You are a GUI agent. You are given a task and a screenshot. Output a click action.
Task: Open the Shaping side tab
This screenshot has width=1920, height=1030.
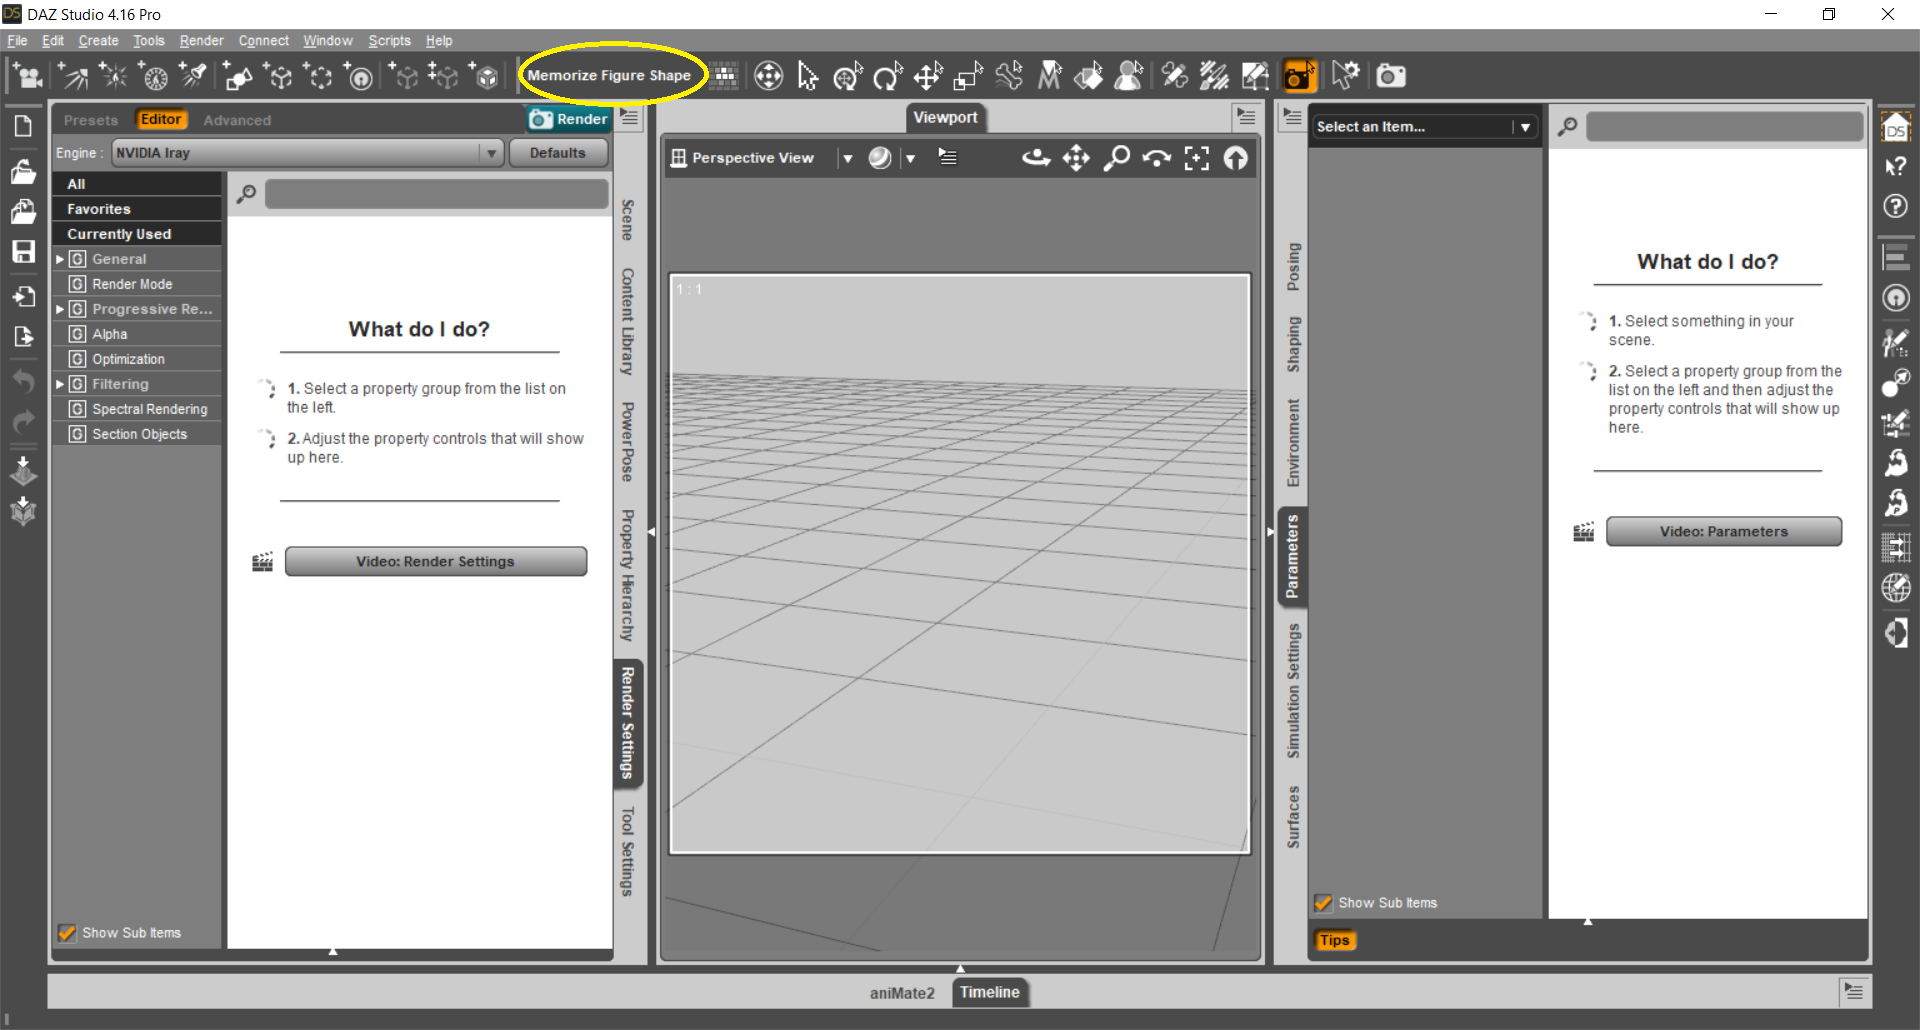[1293, 345]
